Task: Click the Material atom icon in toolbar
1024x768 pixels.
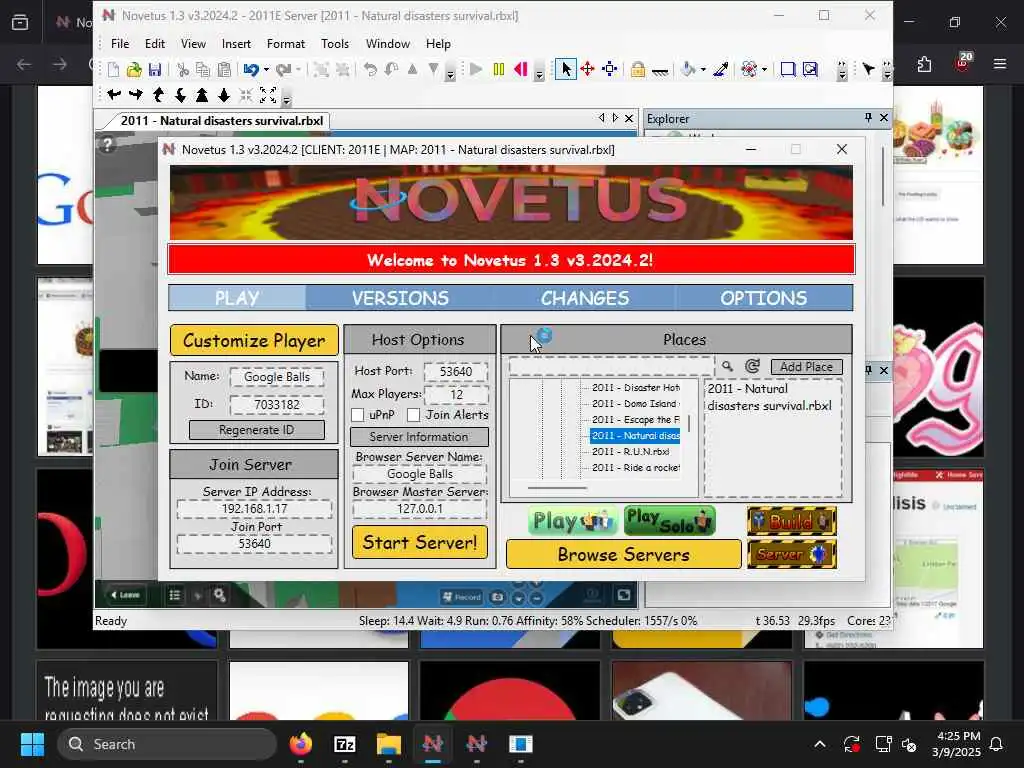Action: 749,69
